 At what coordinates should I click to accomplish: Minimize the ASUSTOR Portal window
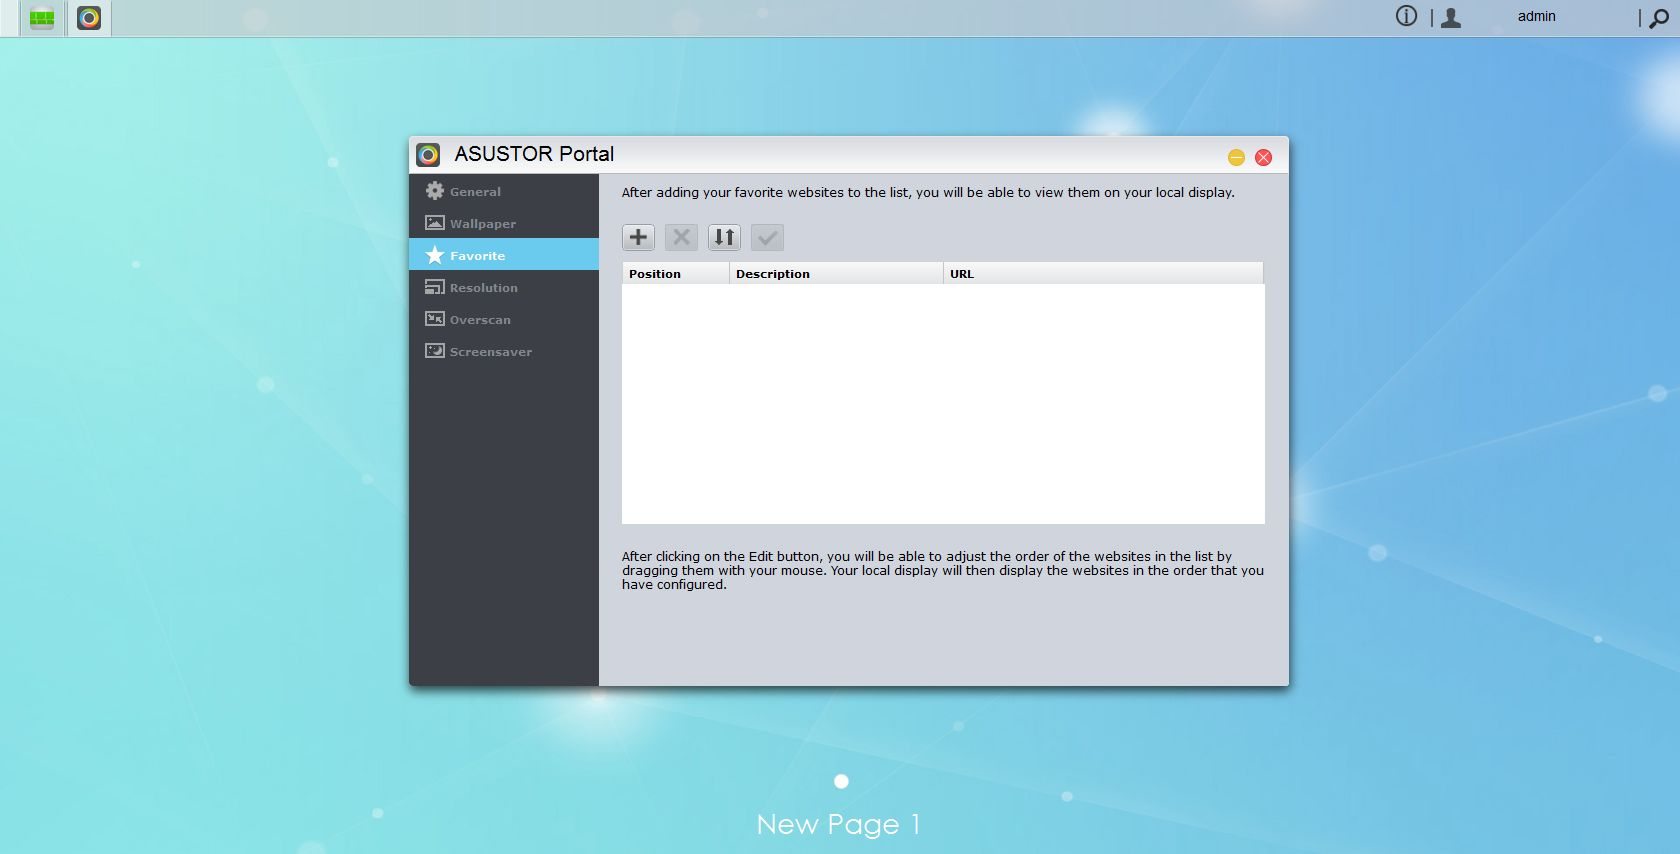[x=1236, y=157]
